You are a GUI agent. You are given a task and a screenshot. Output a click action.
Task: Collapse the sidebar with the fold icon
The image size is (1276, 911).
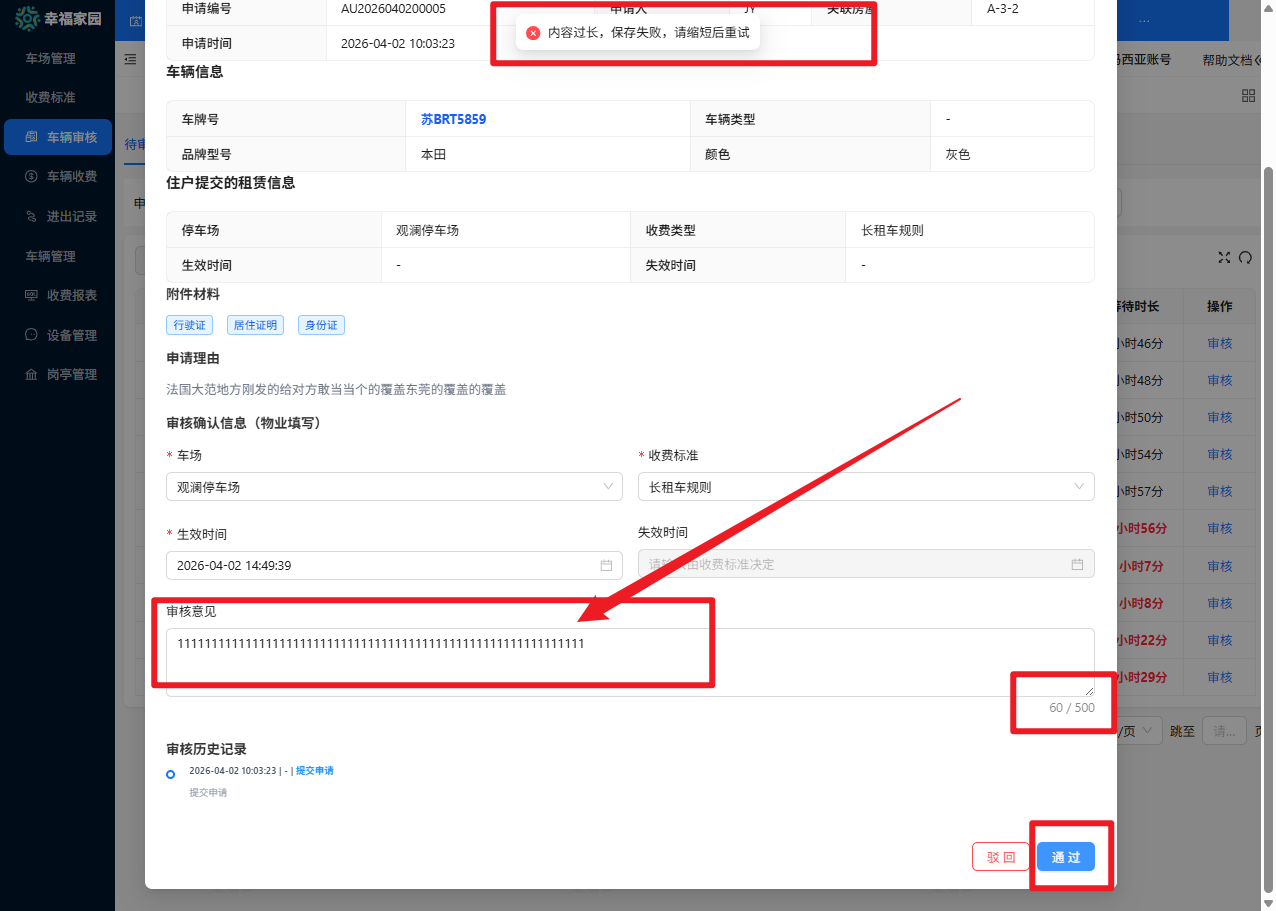(130, 60)
